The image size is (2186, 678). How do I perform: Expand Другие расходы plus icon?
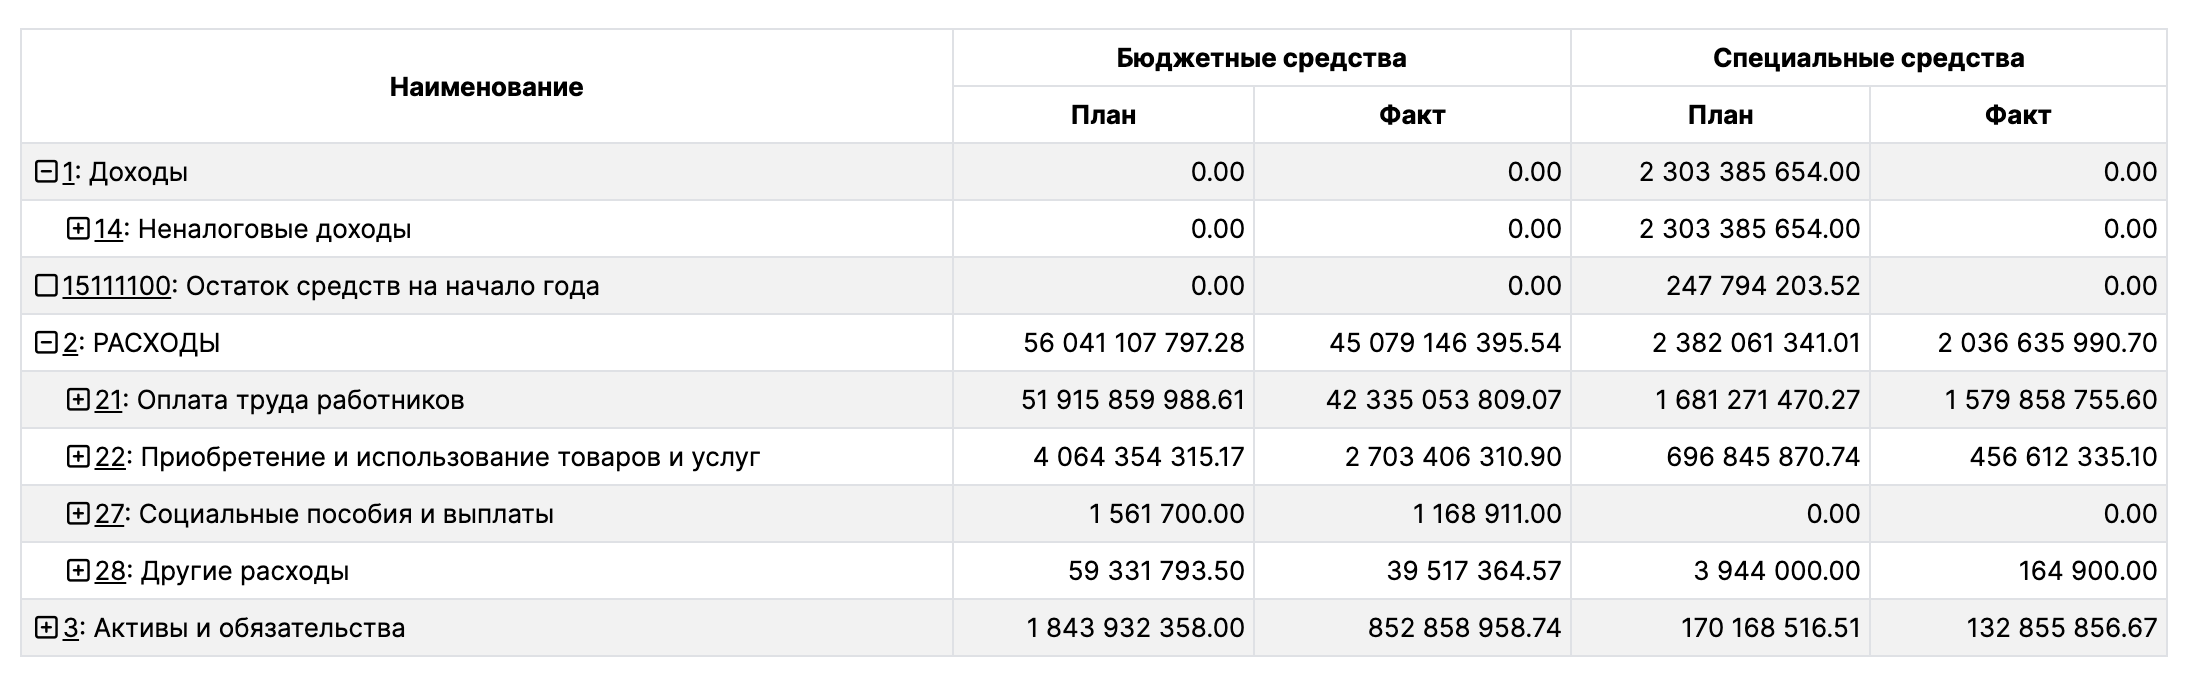78,571
